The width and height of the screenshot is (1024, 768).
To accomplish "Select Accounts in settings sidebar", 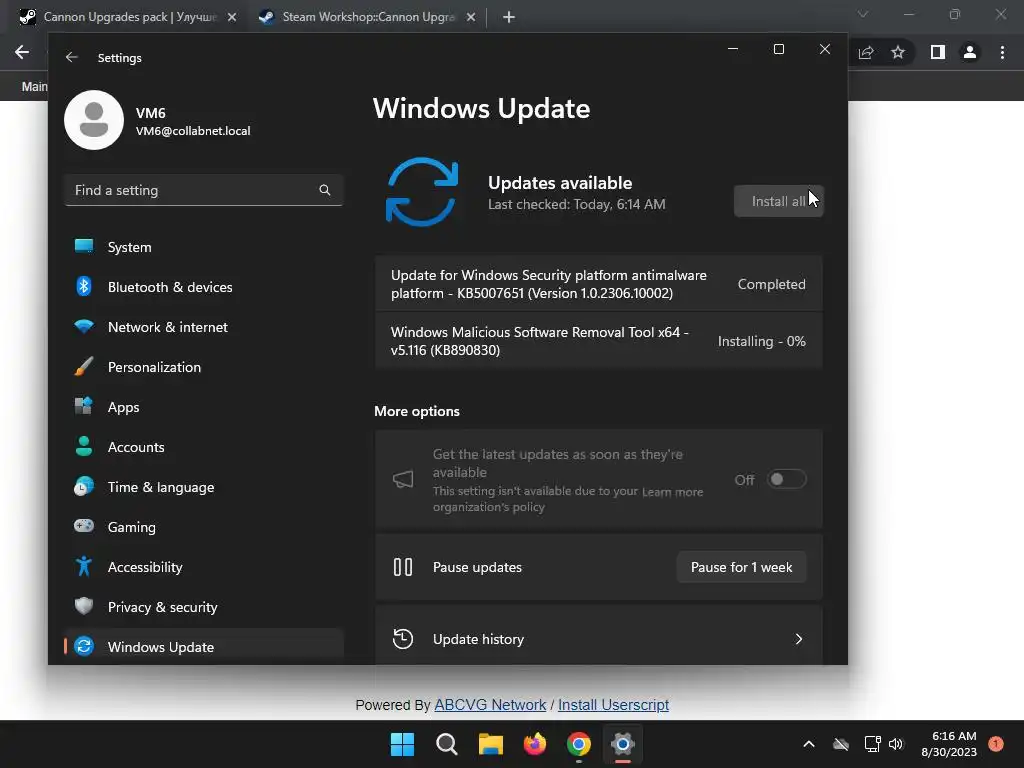I will click(204, 447).
